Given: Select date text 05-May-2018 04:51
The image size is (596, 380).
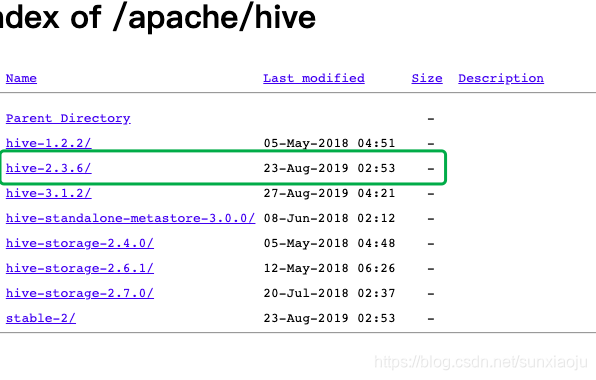Looking at the screenshot, I should pyautogui.click(x=330, y=143).
